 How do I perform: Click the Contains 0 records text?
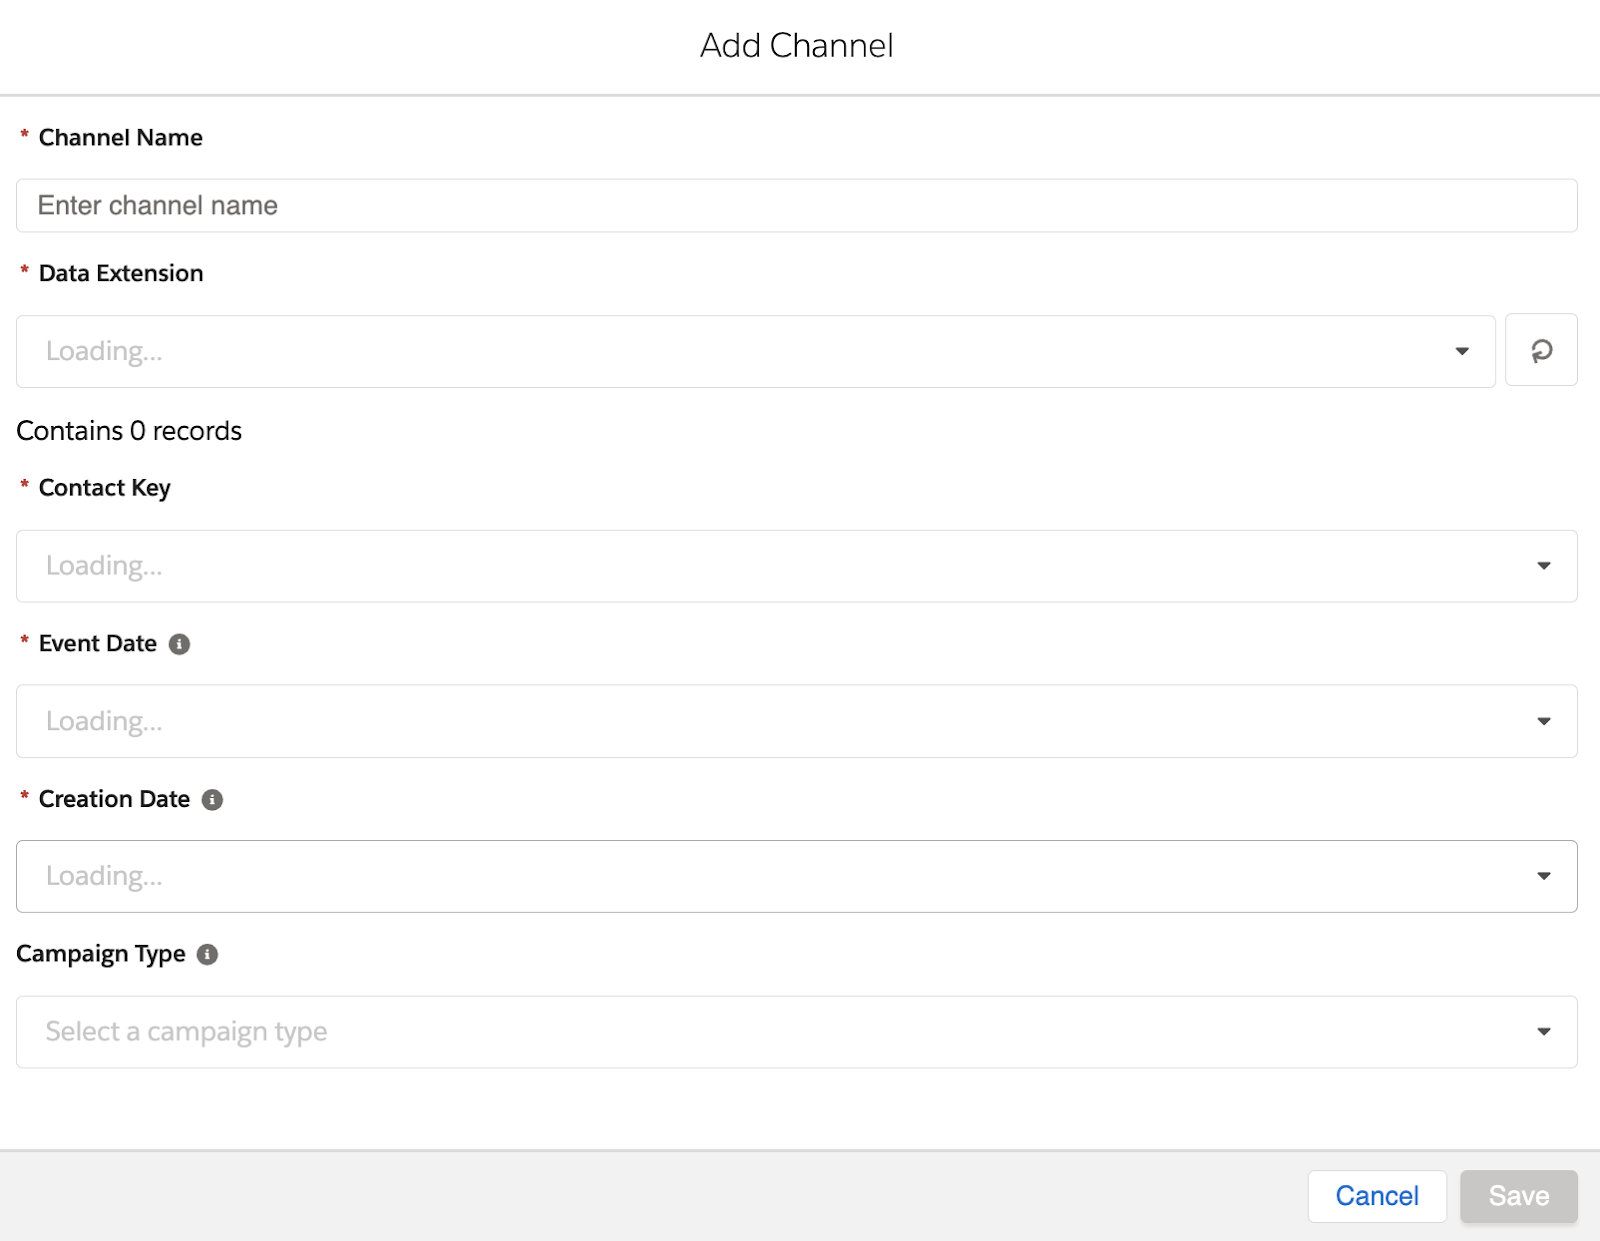(x=129, y=431)
